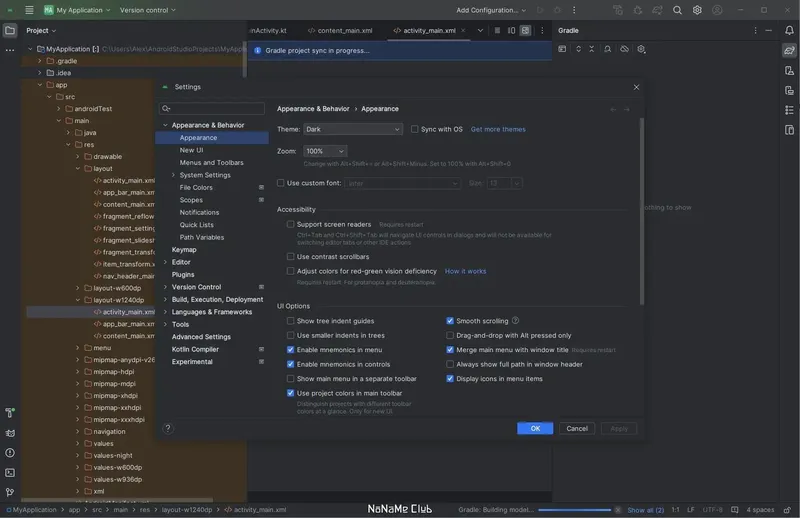800x518 pixels.
Task: Click Sync Project with Gradle Files icon
Action: pos(657,10)
